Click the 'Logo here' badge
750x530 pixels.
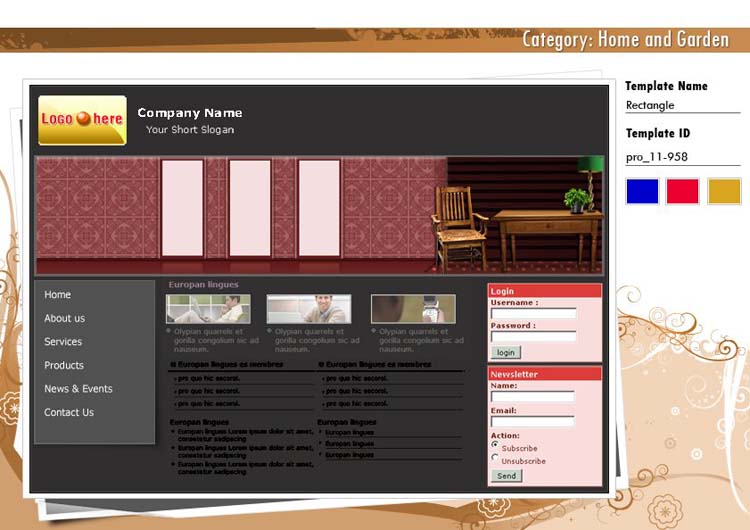click(x=82, y=120)
